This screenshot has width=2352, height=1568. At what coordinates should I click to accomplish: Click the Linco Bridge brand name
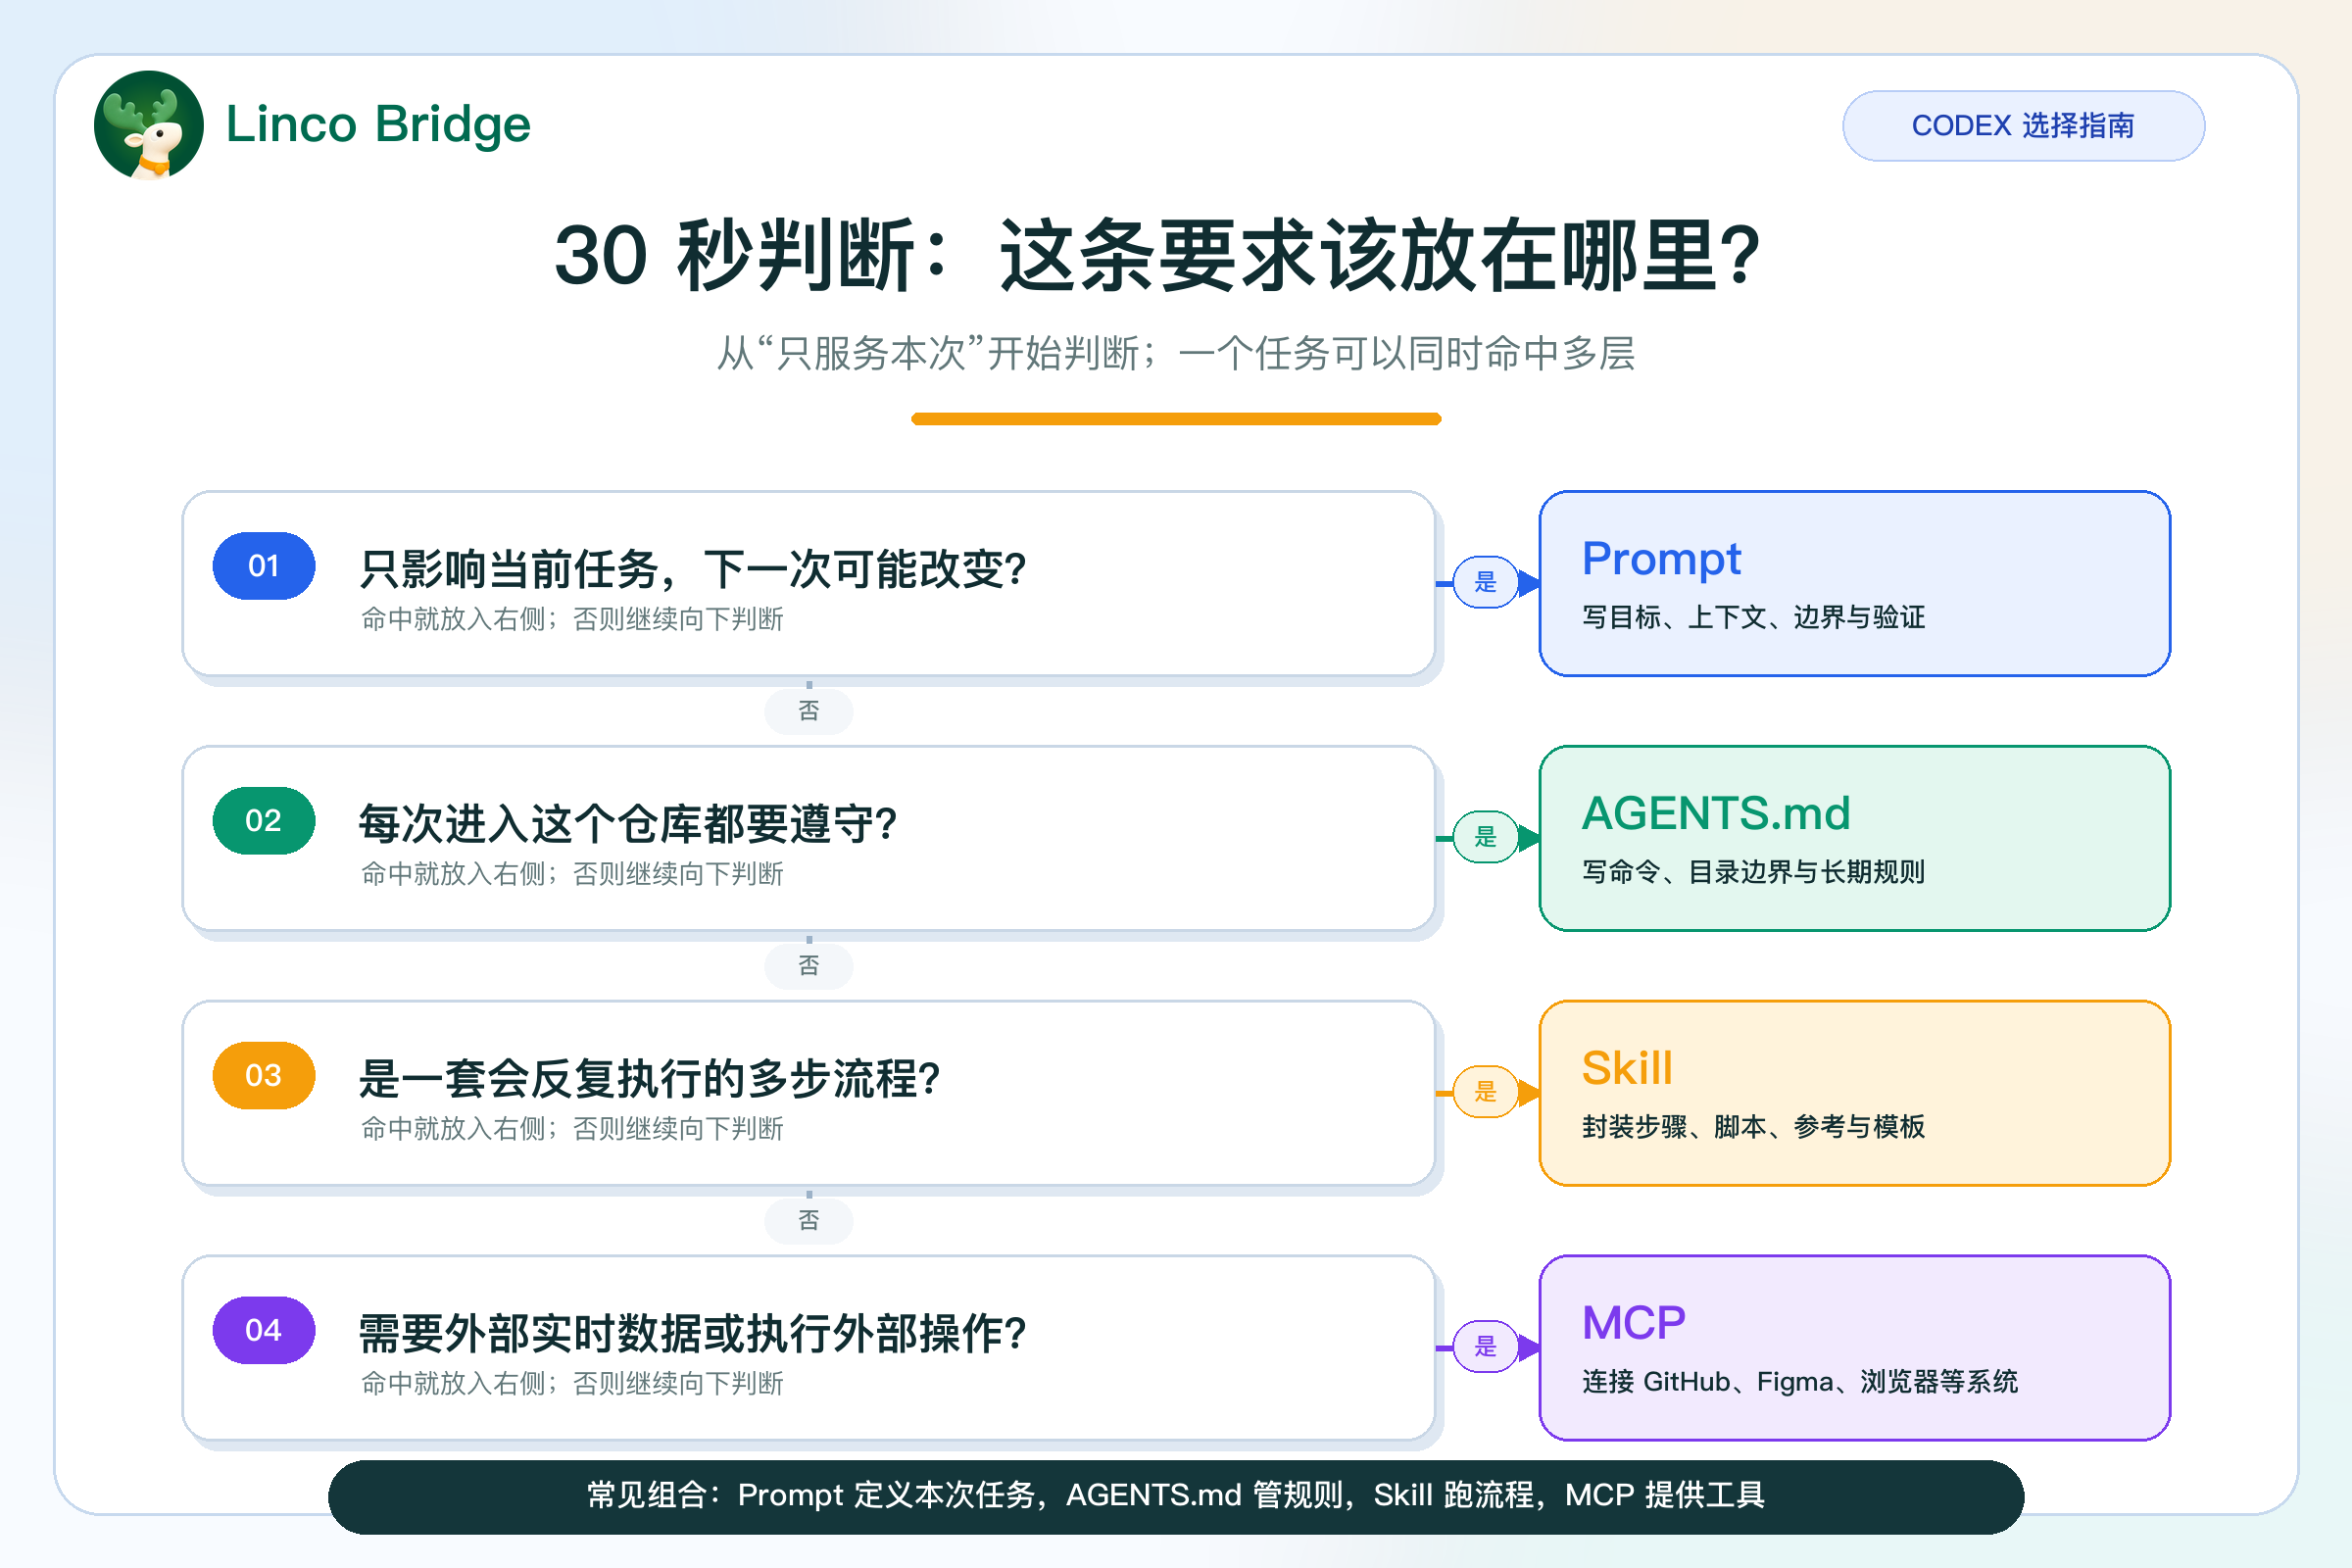[x=378, y=124]
